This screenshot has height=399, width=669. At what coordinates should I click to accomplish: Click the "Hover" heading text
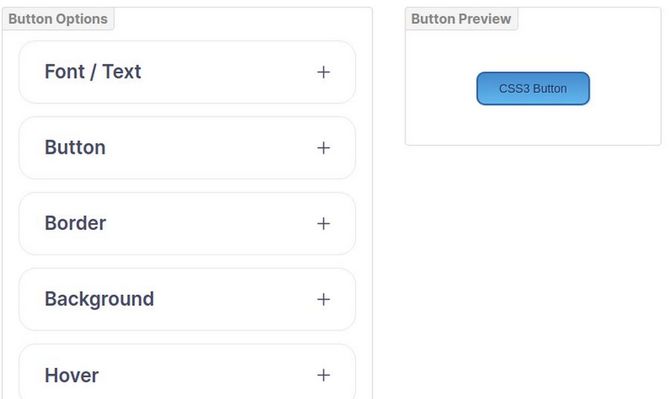coord(72,376)
